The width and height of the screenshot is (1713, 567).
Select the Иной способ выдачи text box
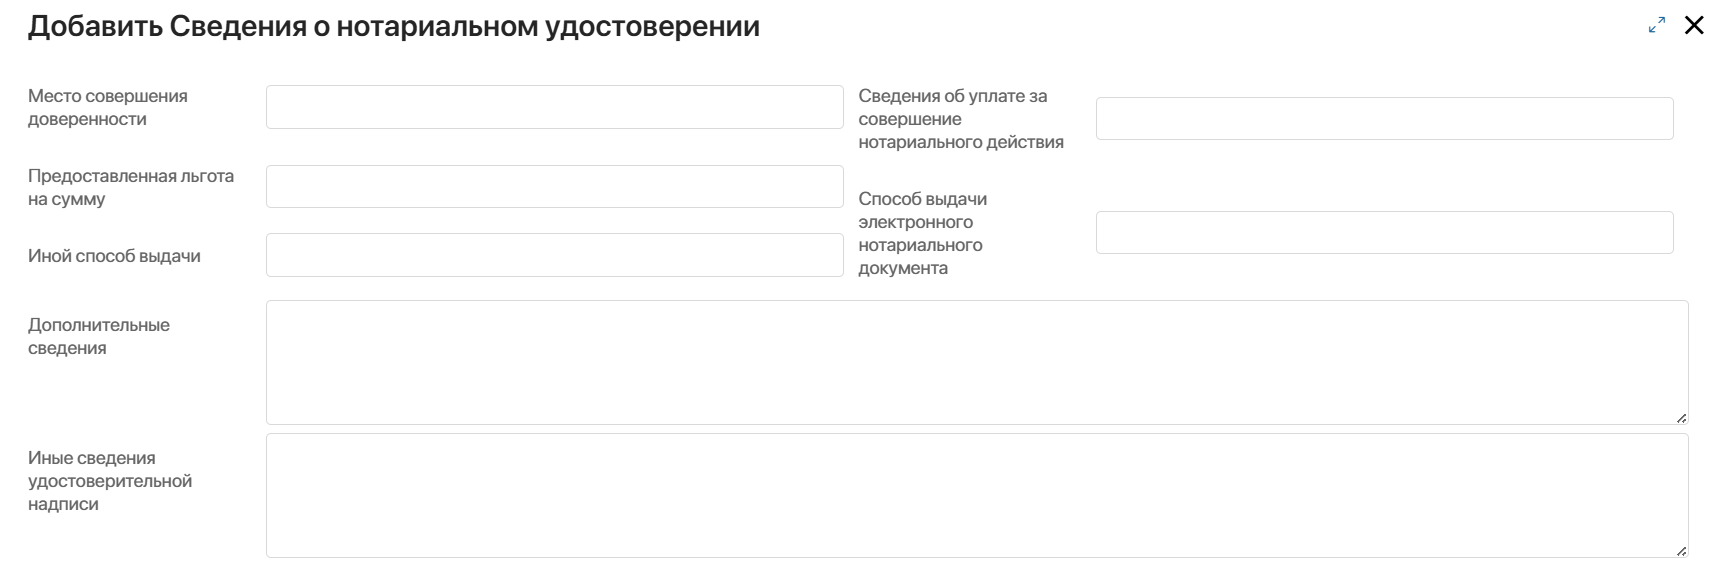point(555,255)
